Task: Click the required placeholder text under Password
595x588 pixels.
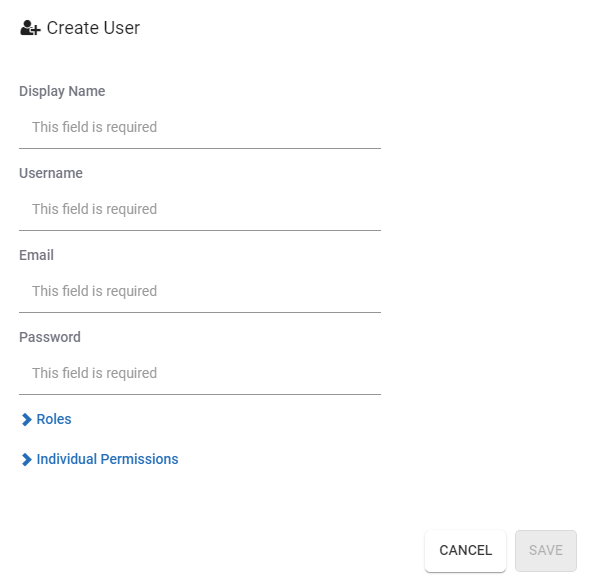Action: 94,373
